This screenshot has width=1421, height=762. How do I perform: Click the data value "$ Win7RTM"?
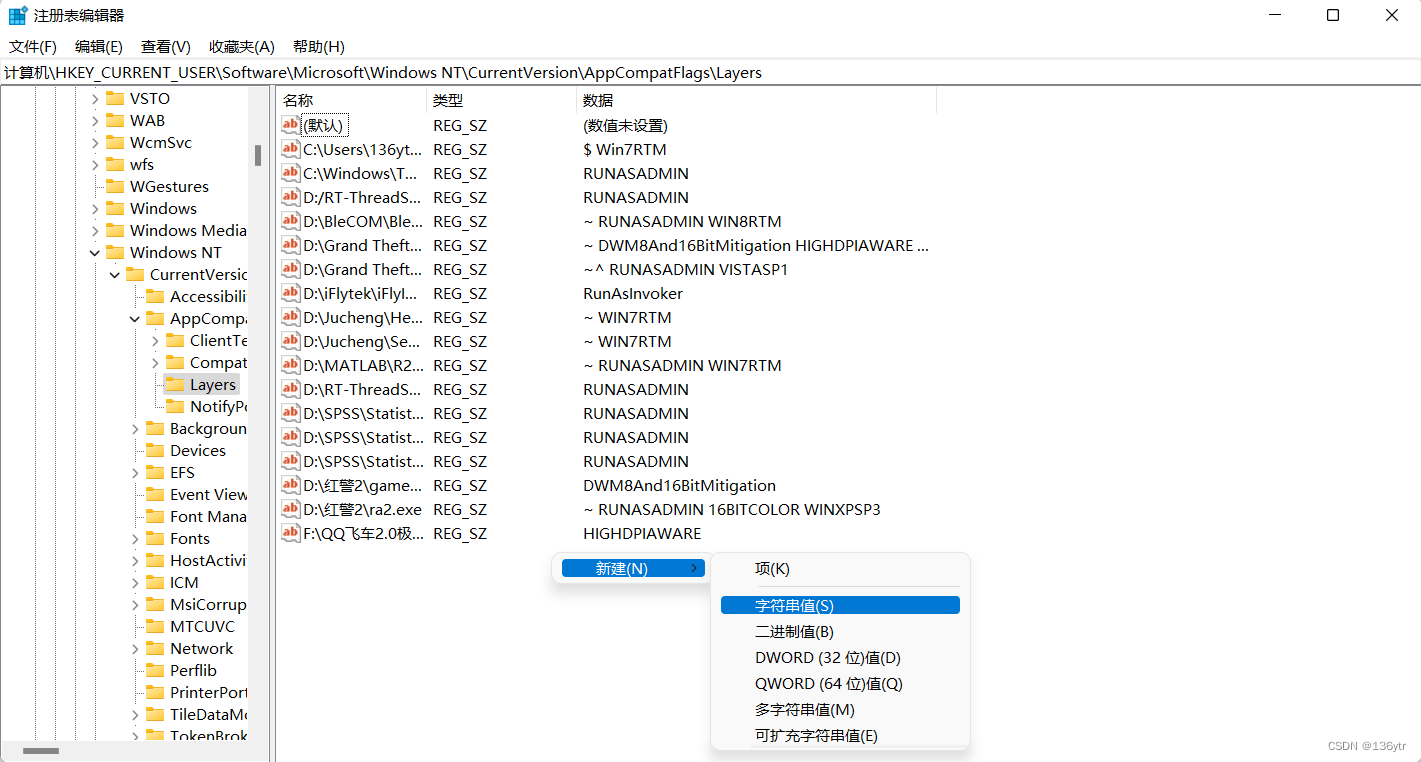pyautogui.click(x=624, y=149)
